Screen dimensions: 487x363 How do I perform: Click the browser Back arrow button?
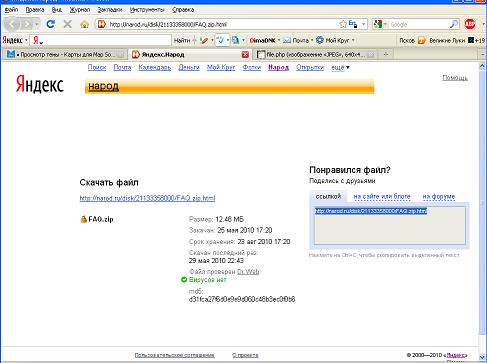pyautogui.click(x=12, y=24)
